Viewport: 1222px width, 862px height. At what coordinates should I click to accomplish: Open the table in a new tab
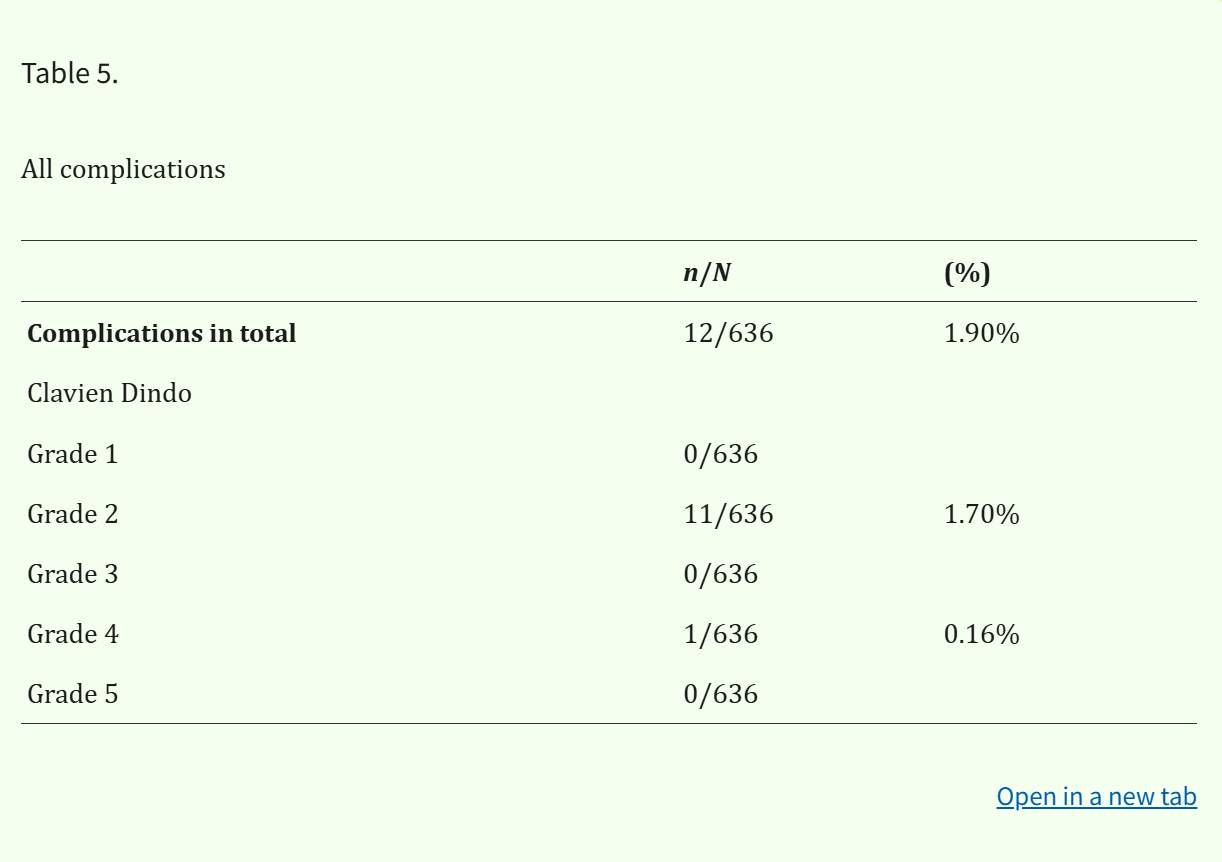1096,796
